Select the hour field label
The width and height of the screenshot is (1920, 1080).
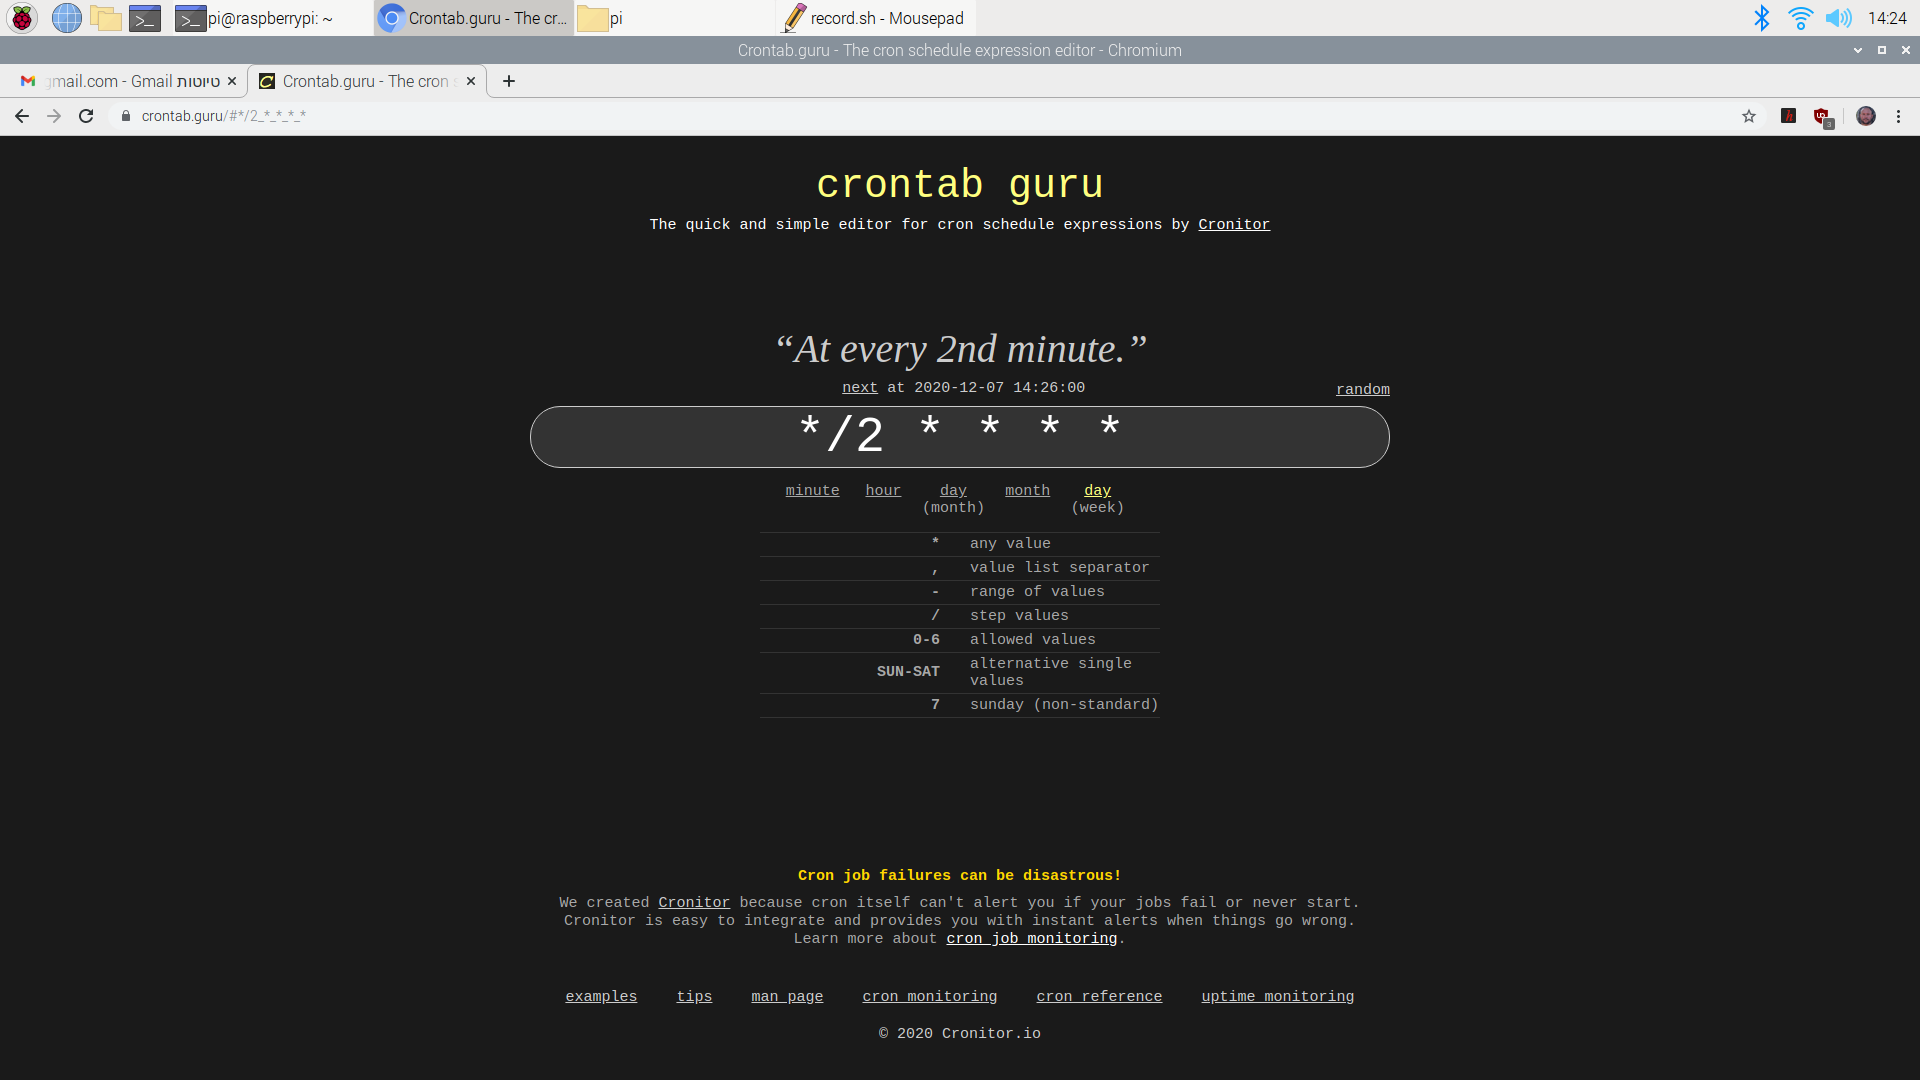pyautogui.click(x=883, y=491)
